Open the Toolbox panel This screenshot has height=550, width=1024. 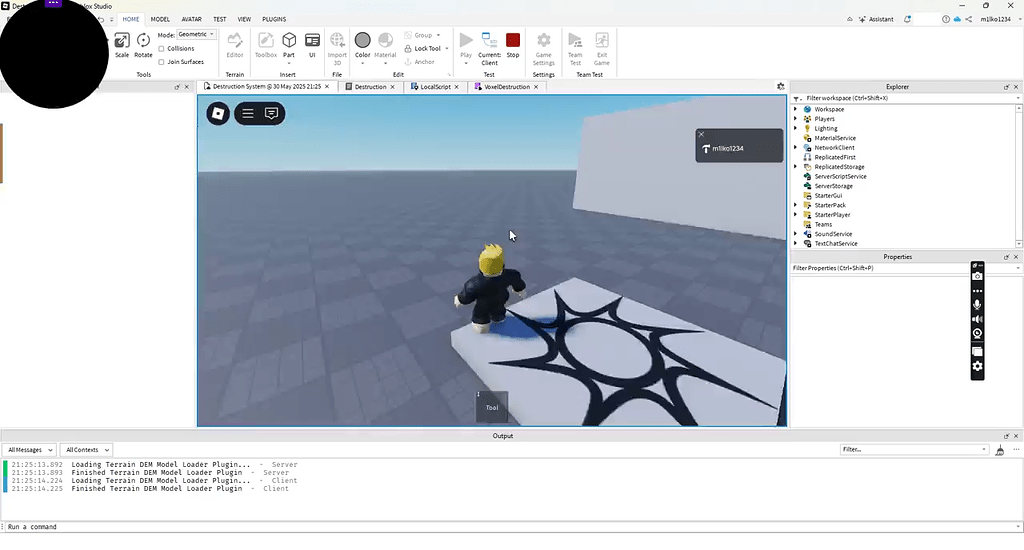pos(266,45)
